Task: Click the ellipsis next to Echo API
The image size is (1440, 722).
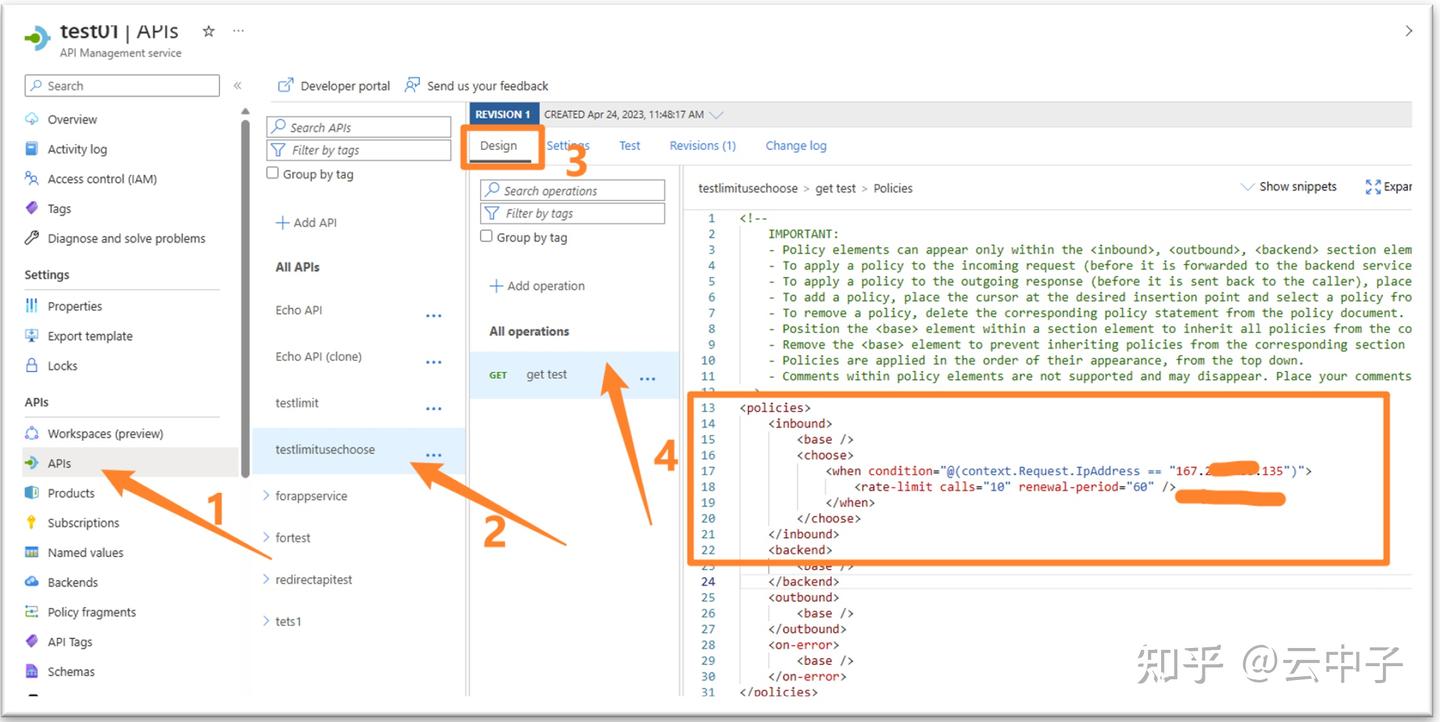Action: (x=433, y=315)
